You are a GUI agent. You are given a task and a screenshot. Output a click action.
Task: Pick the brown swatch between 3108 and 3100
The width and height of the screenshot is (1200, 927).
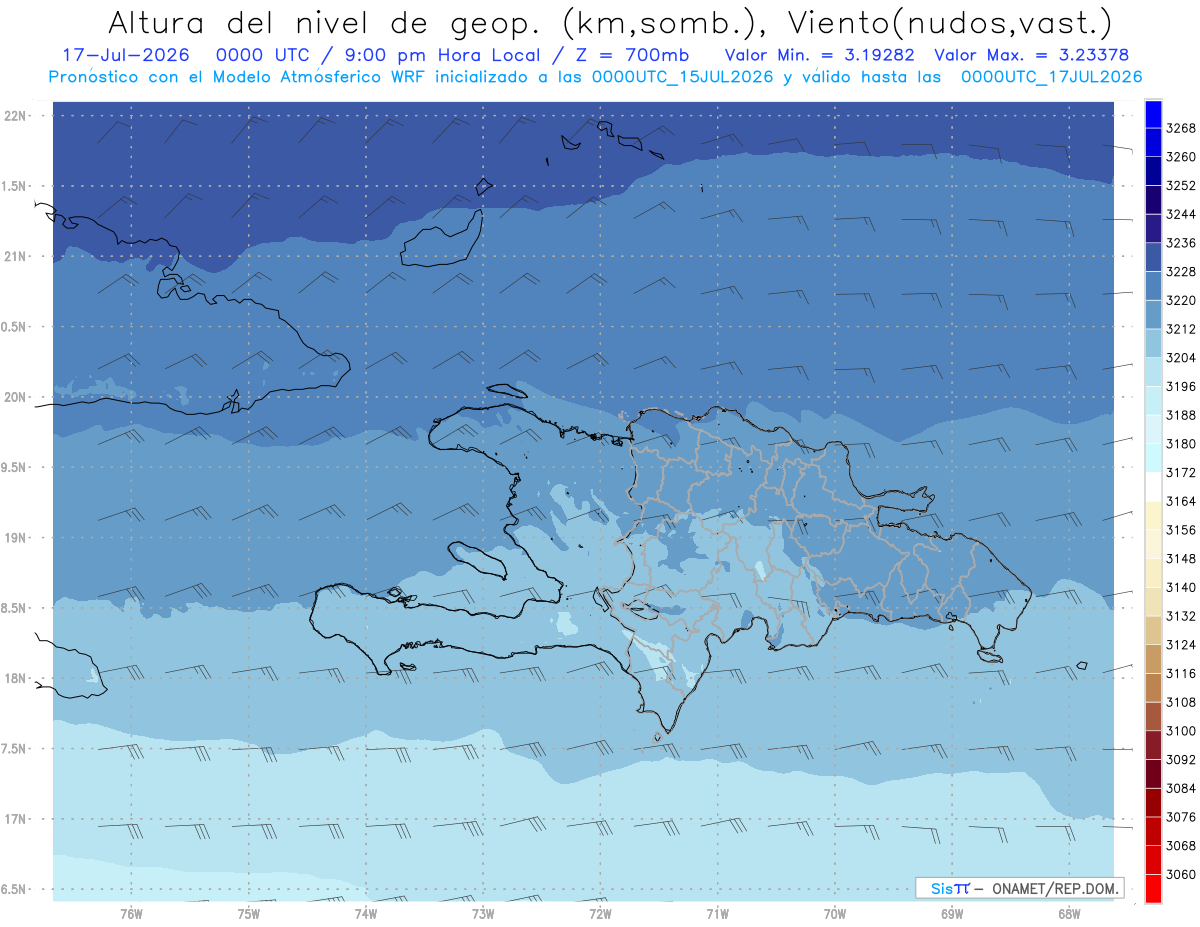point(1153,716)
